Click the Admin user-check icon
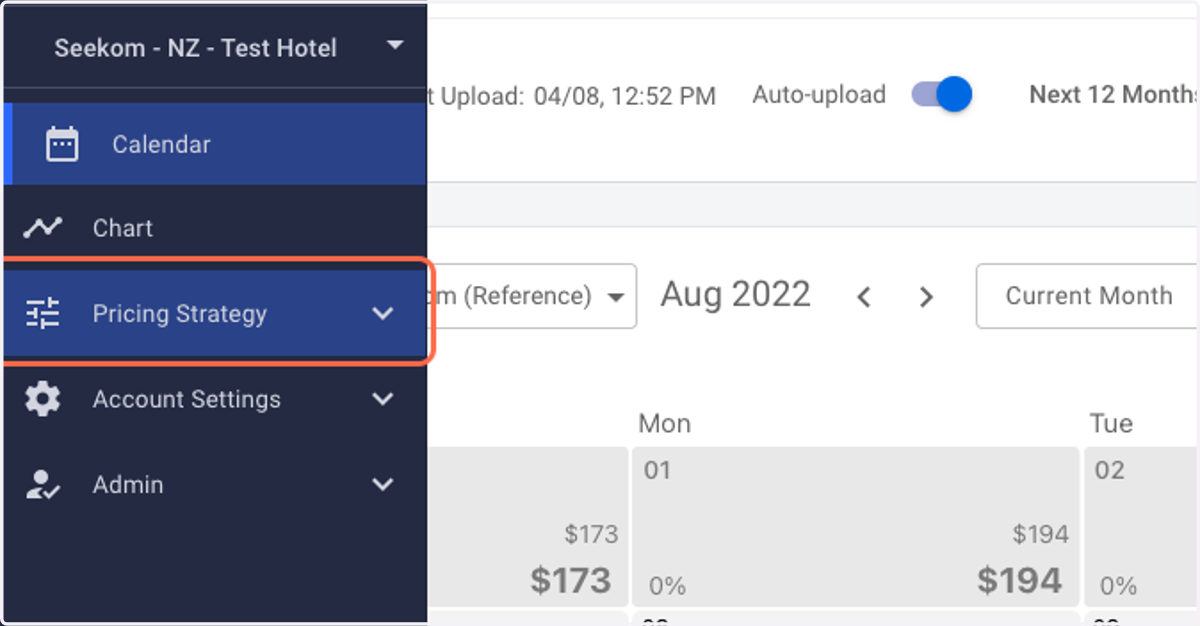1200x626 pixels. click(x=42, y=485)
